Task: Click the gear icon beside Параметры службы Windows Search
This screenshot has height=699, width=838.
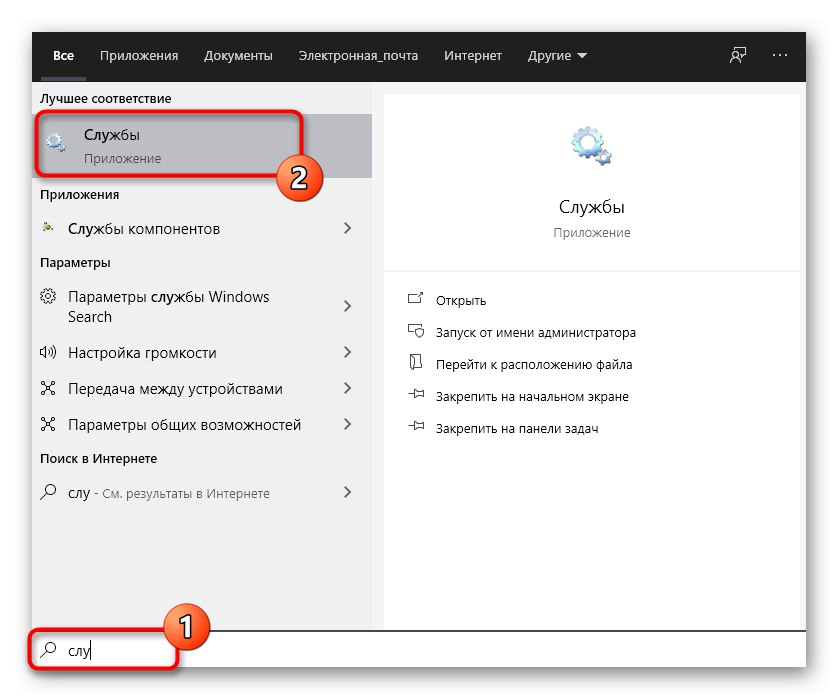Action: tap(48, 296)
